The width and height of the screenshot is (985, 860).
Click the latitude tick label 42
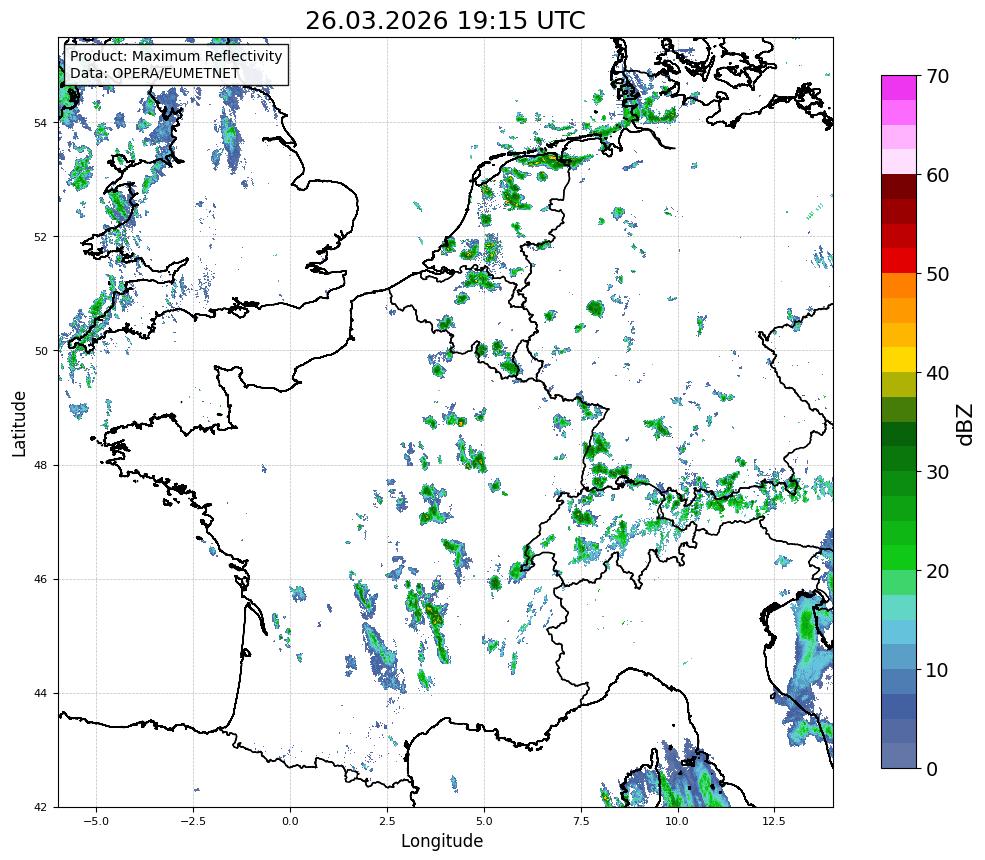[40, 808]
